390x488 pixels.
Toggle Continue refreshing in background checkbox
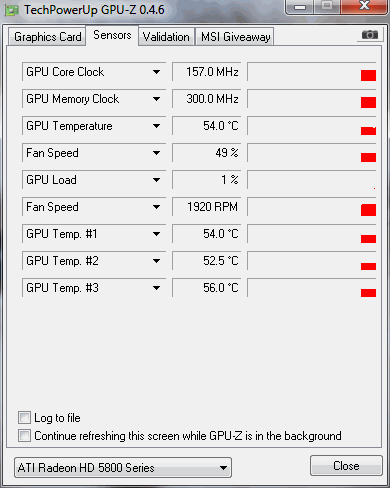click(x=24, y=435)
